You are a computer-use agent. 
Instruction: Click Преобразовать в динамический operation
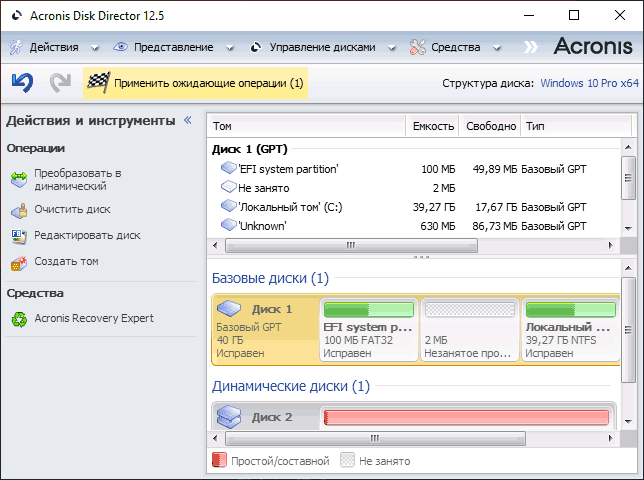[x=78, y=179]
